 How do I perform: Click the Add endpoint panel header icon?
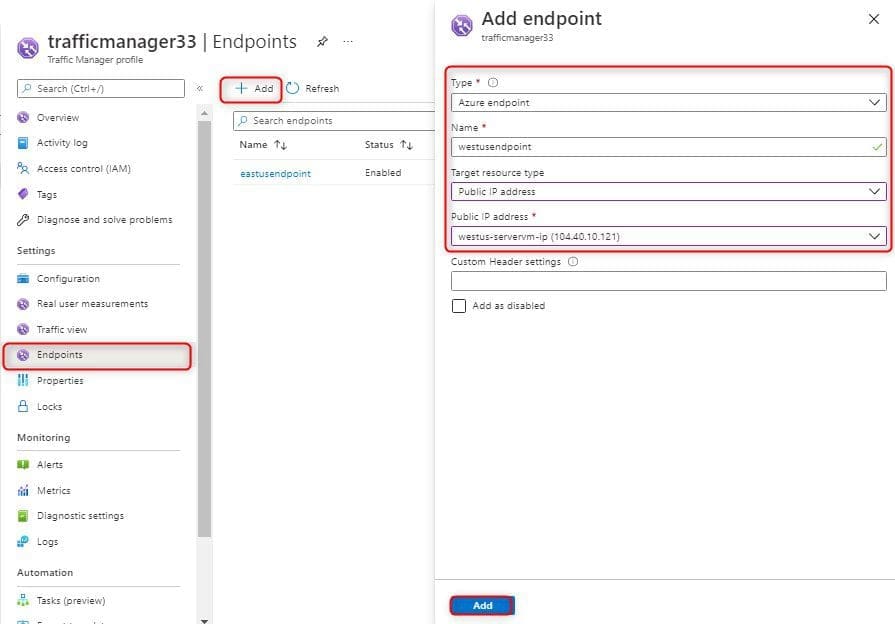462,26
